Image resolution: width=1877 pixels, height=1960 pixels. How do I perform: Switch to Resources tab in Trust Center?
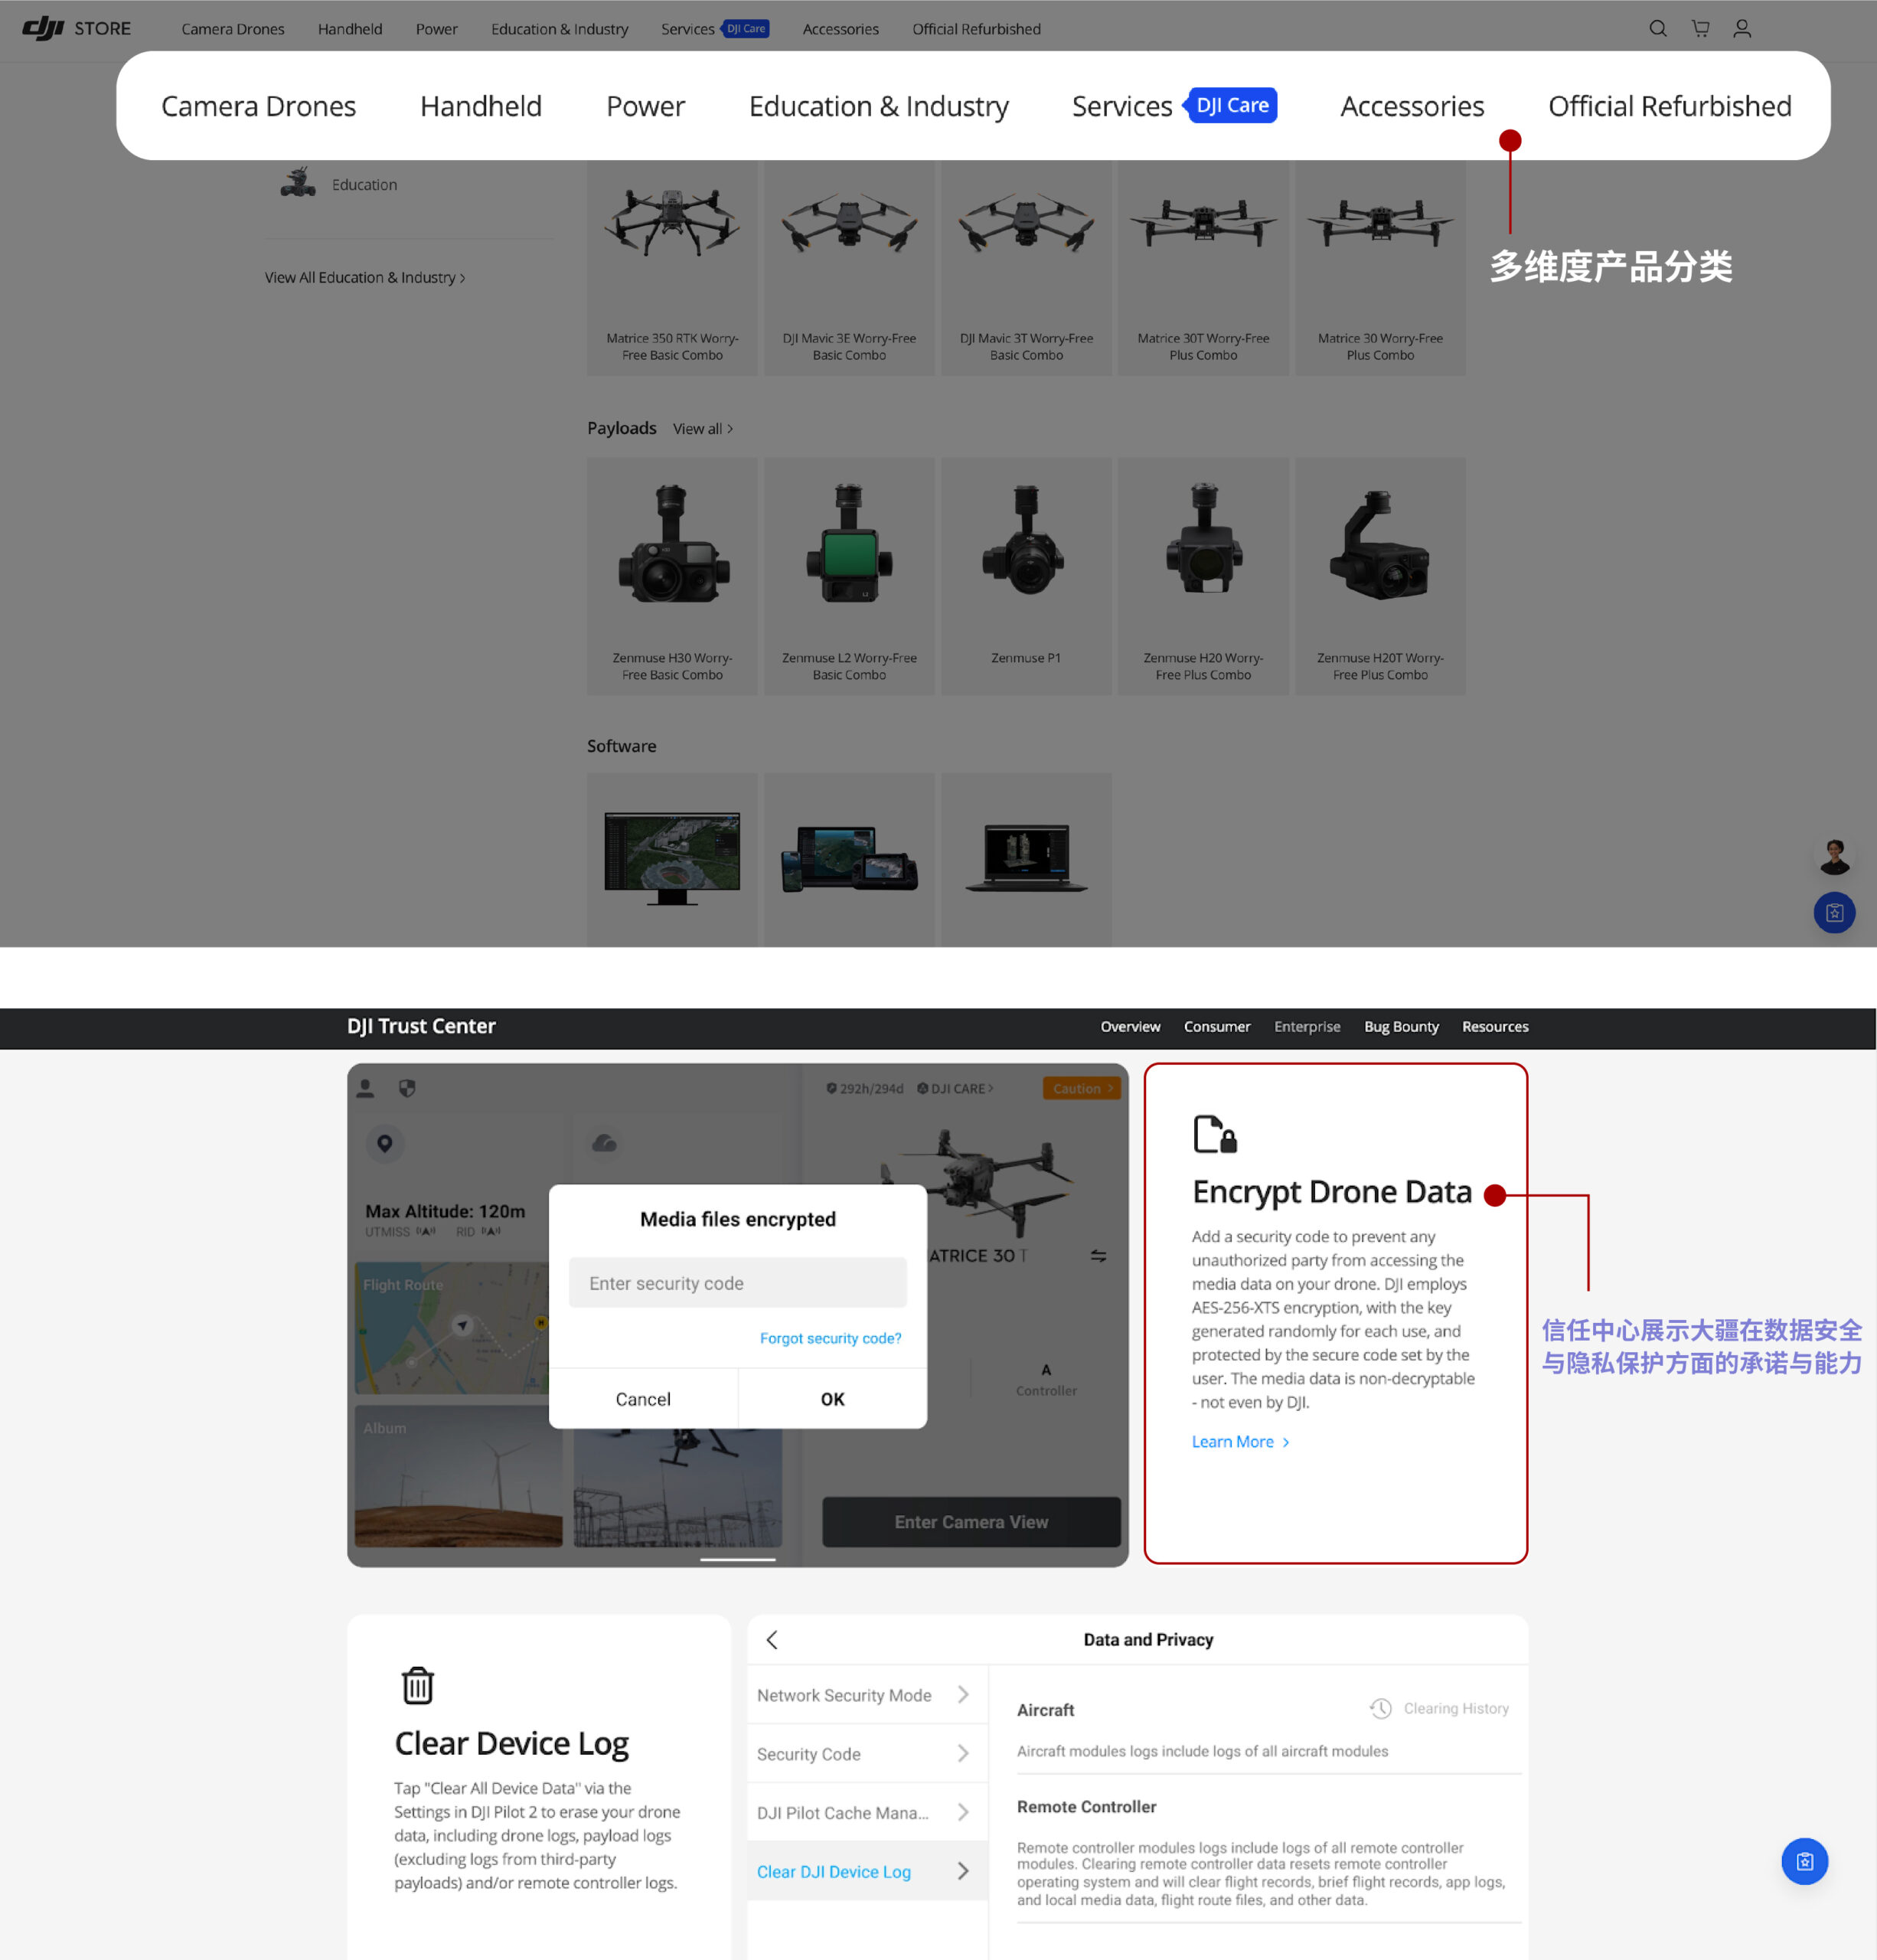pos(1495,1026)
